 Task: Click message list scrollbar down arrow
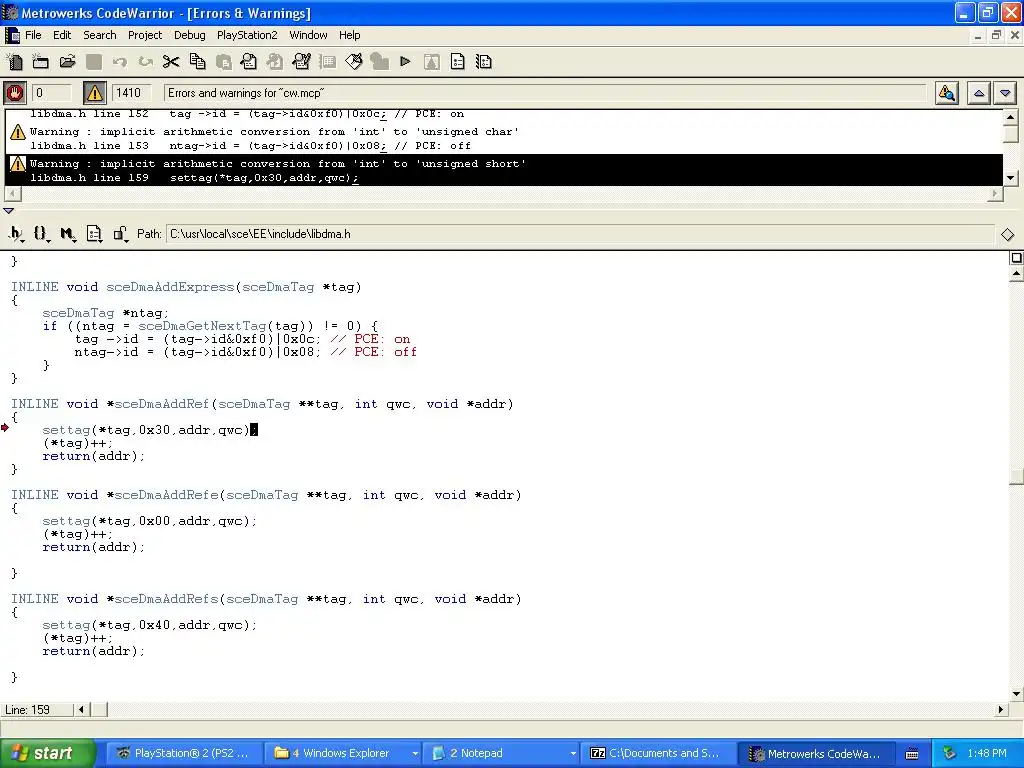[1010, 178]
